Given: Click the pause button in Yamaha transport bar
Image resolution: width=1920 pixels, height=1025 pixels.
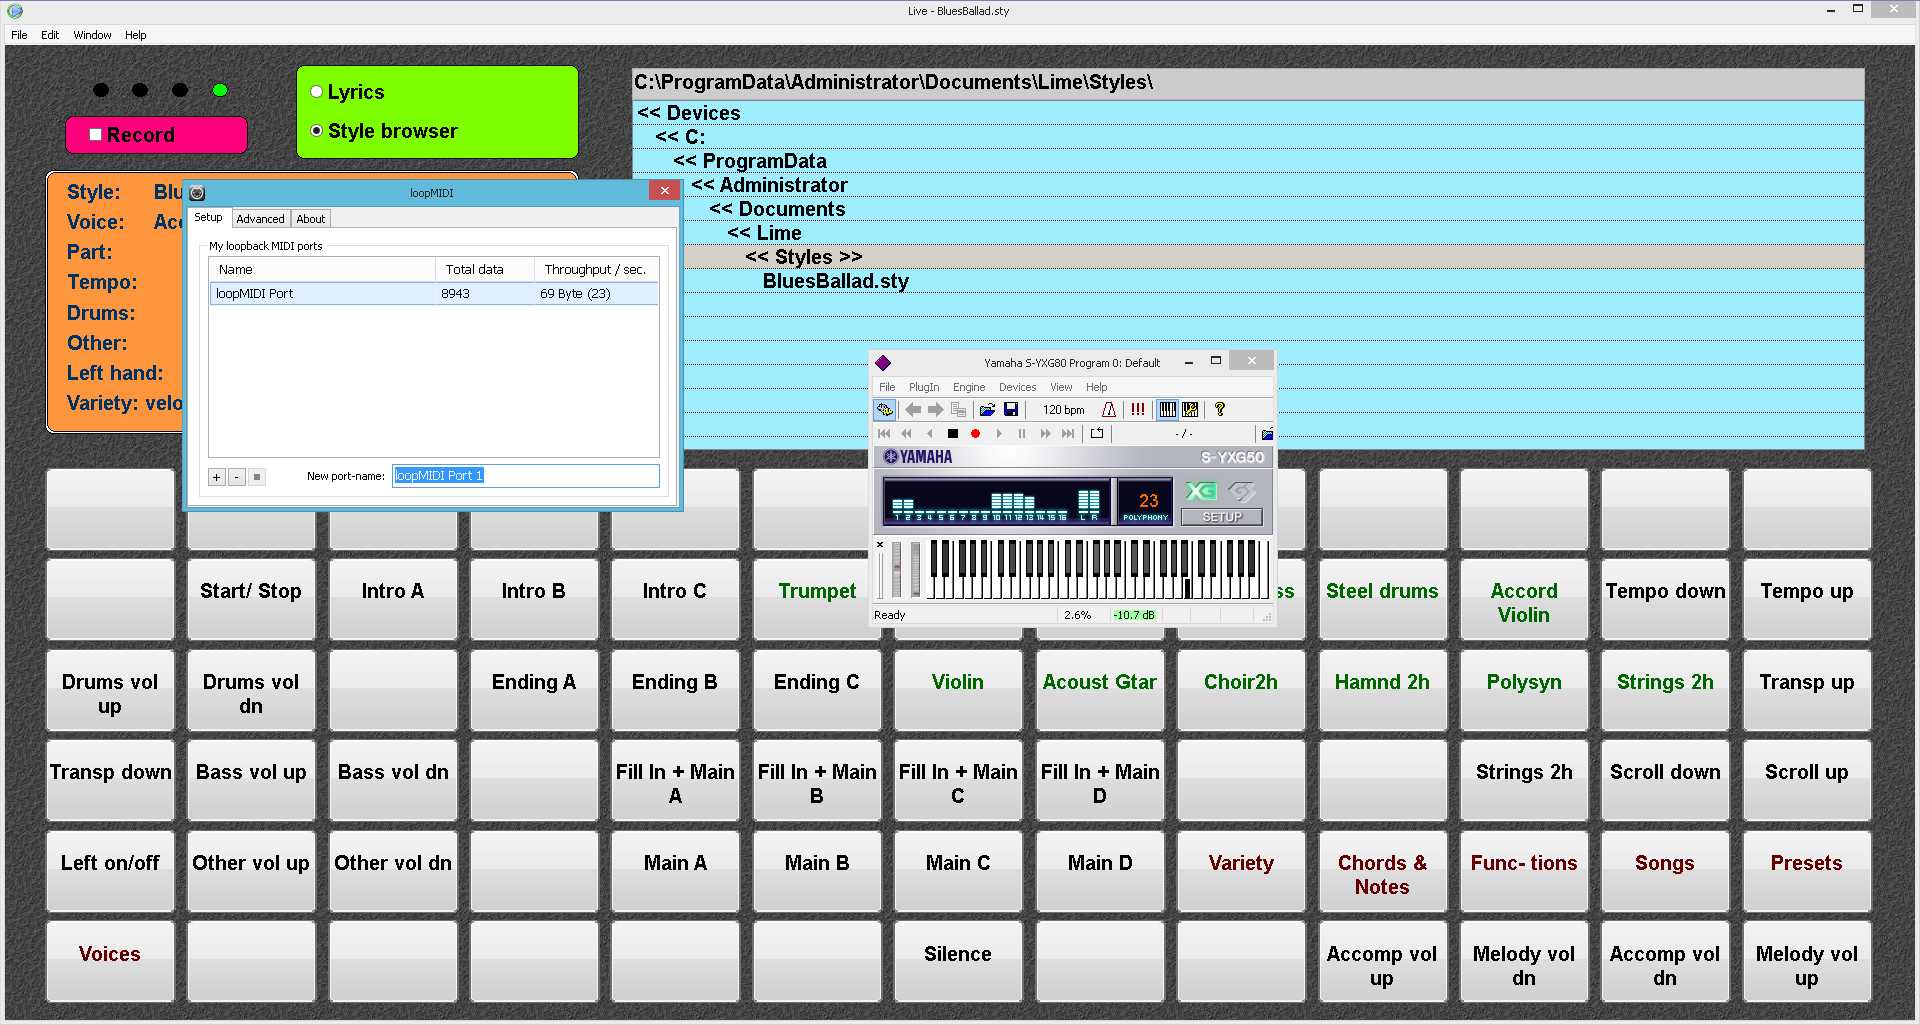Looking at the screenshot, I should (1022, 434).
